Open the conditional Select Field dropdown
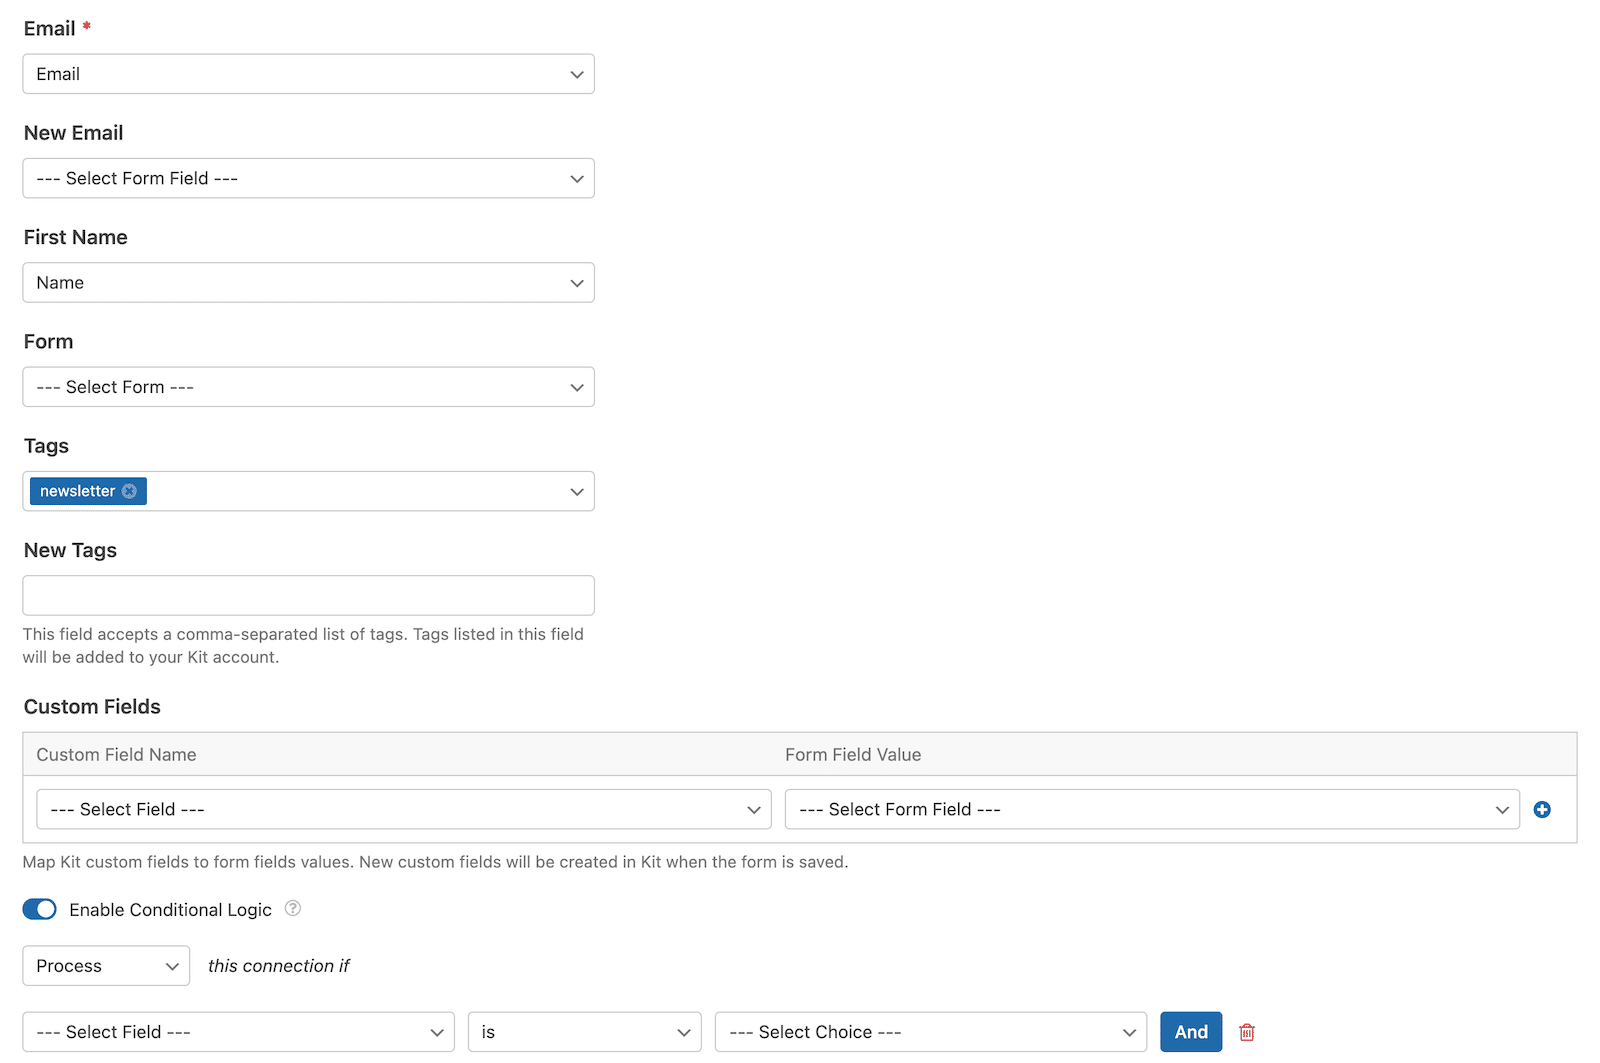This screenshot has height=1063, width=1600. (238, 1032)
